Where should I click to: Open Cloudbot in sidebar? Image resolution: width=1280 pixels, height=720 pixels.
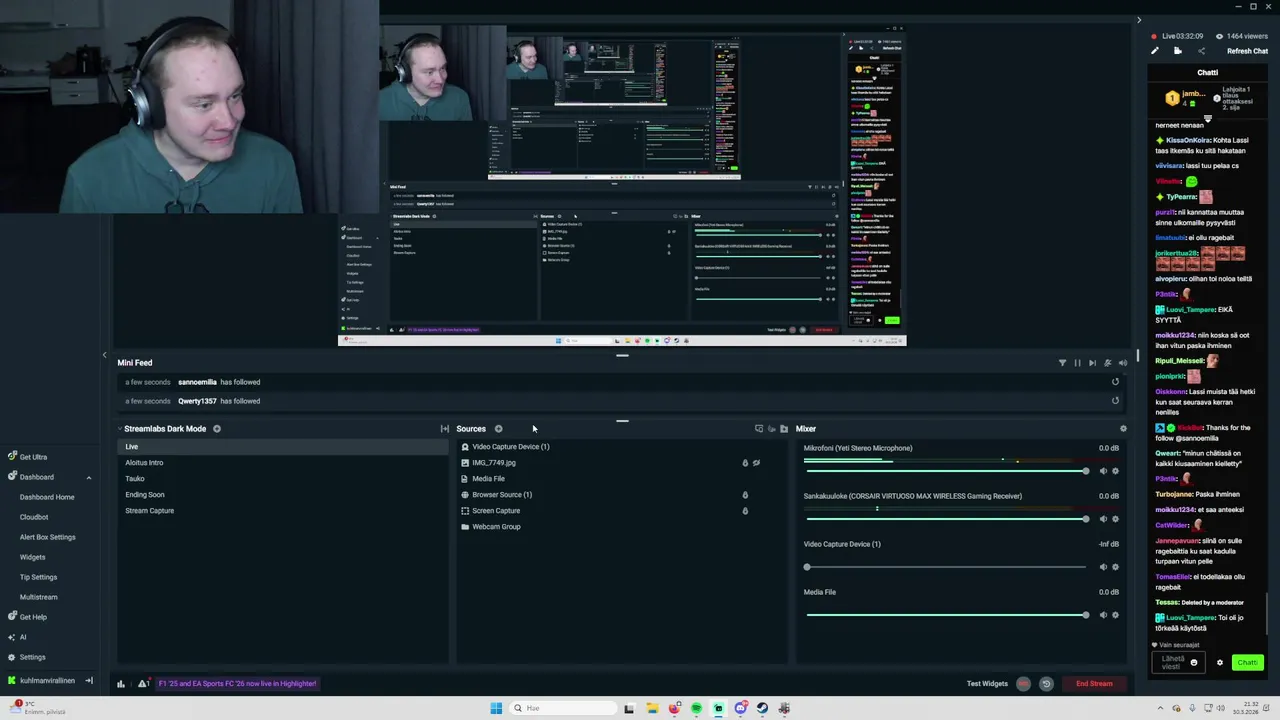[34, 517]
